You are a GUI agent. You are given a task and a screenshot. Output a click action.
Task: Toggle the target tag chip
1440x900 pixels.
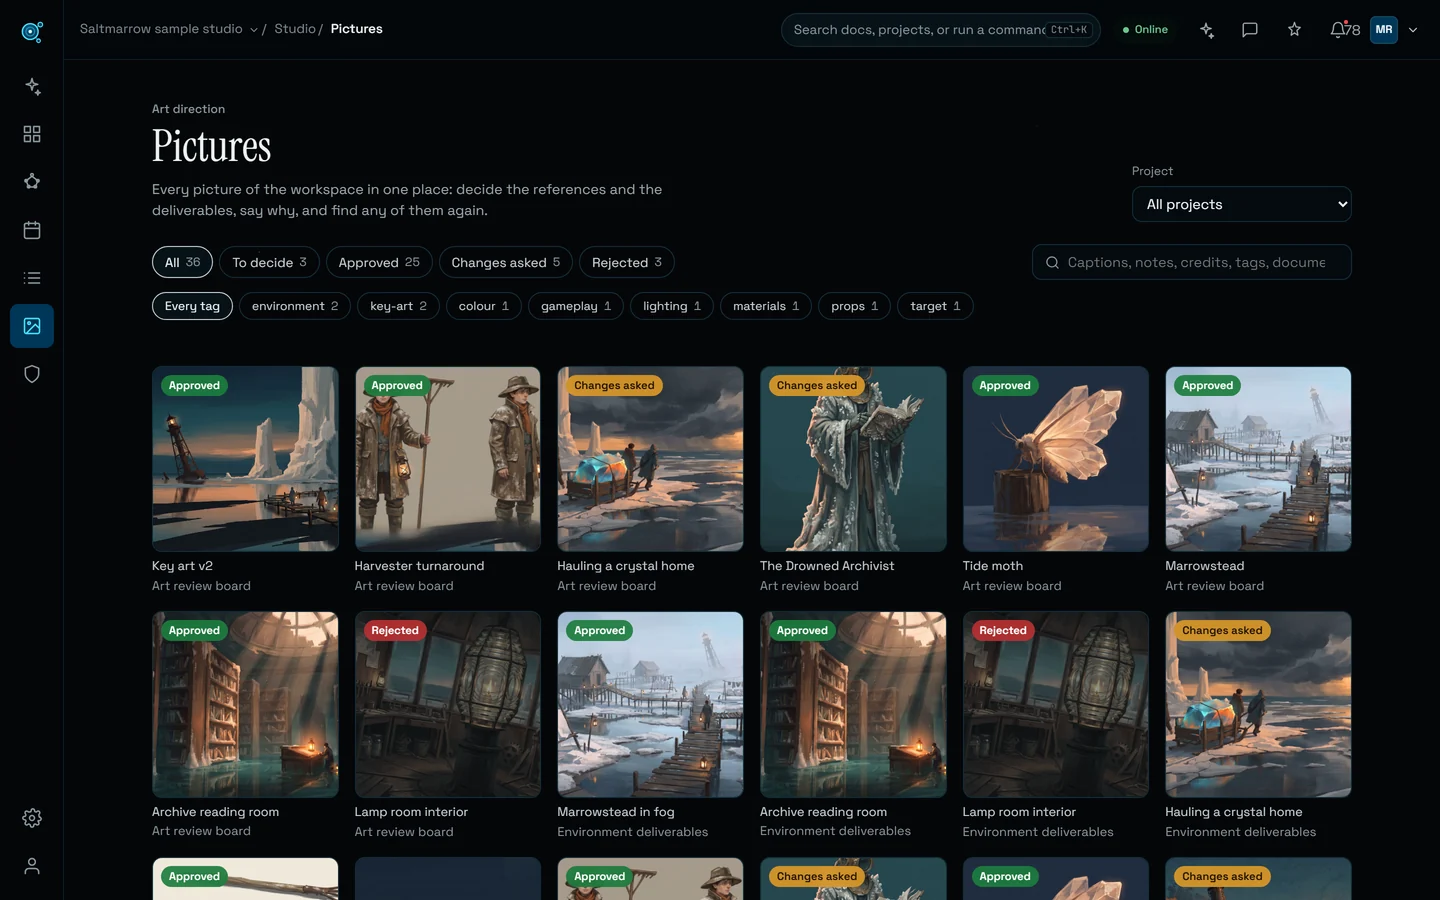tap(935, 306)
